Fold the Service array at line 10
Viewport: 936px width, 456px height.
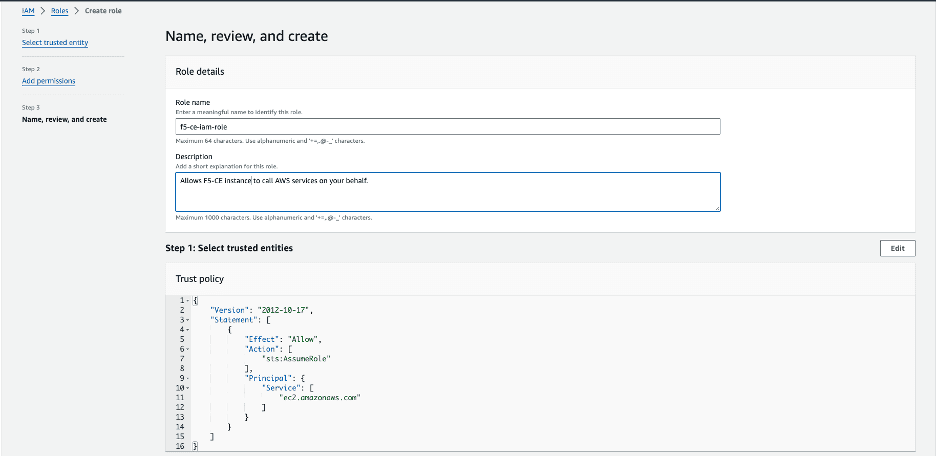(187, 387)
